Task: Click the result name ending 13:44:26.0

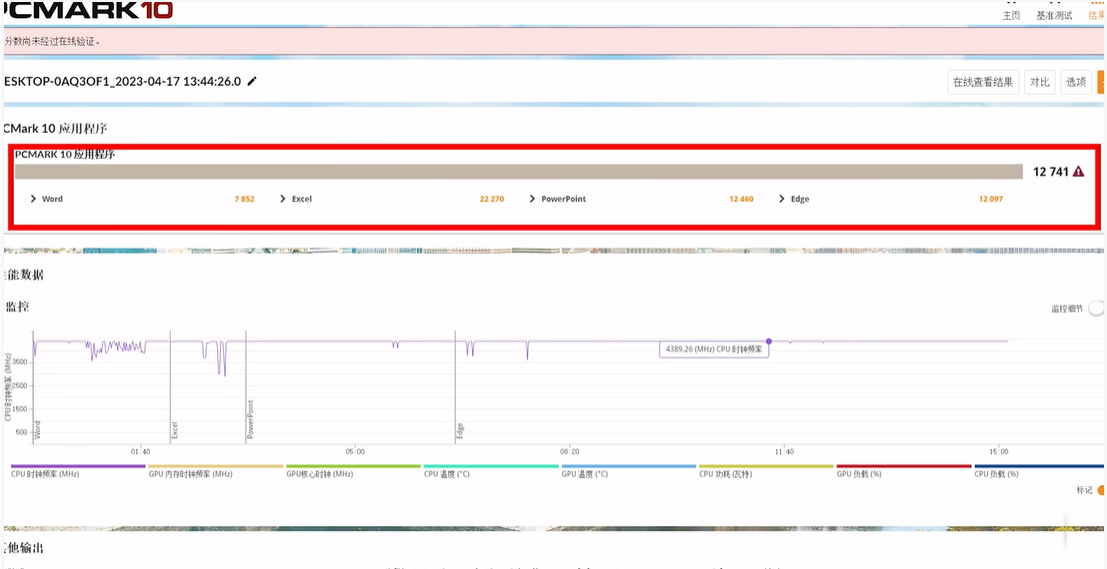Action: [122, 82]
